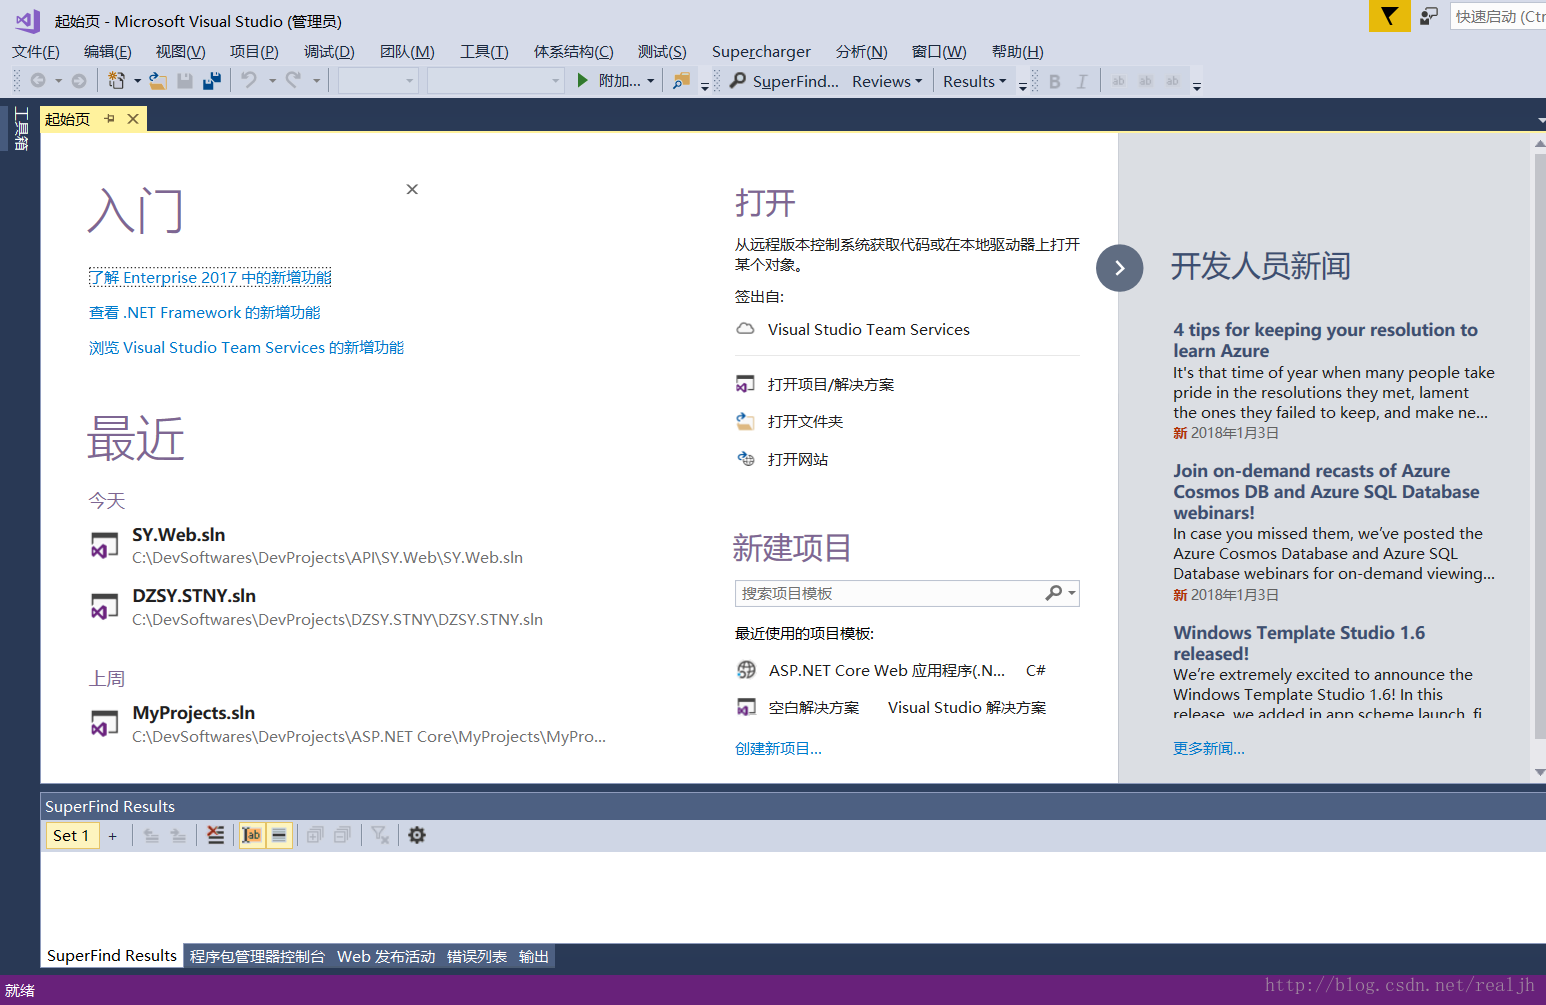The width and height of the screenshot is (1546, 1005).
Task: Close the Start Page tab
Action: pyautogui.click(x=133, y=119)
